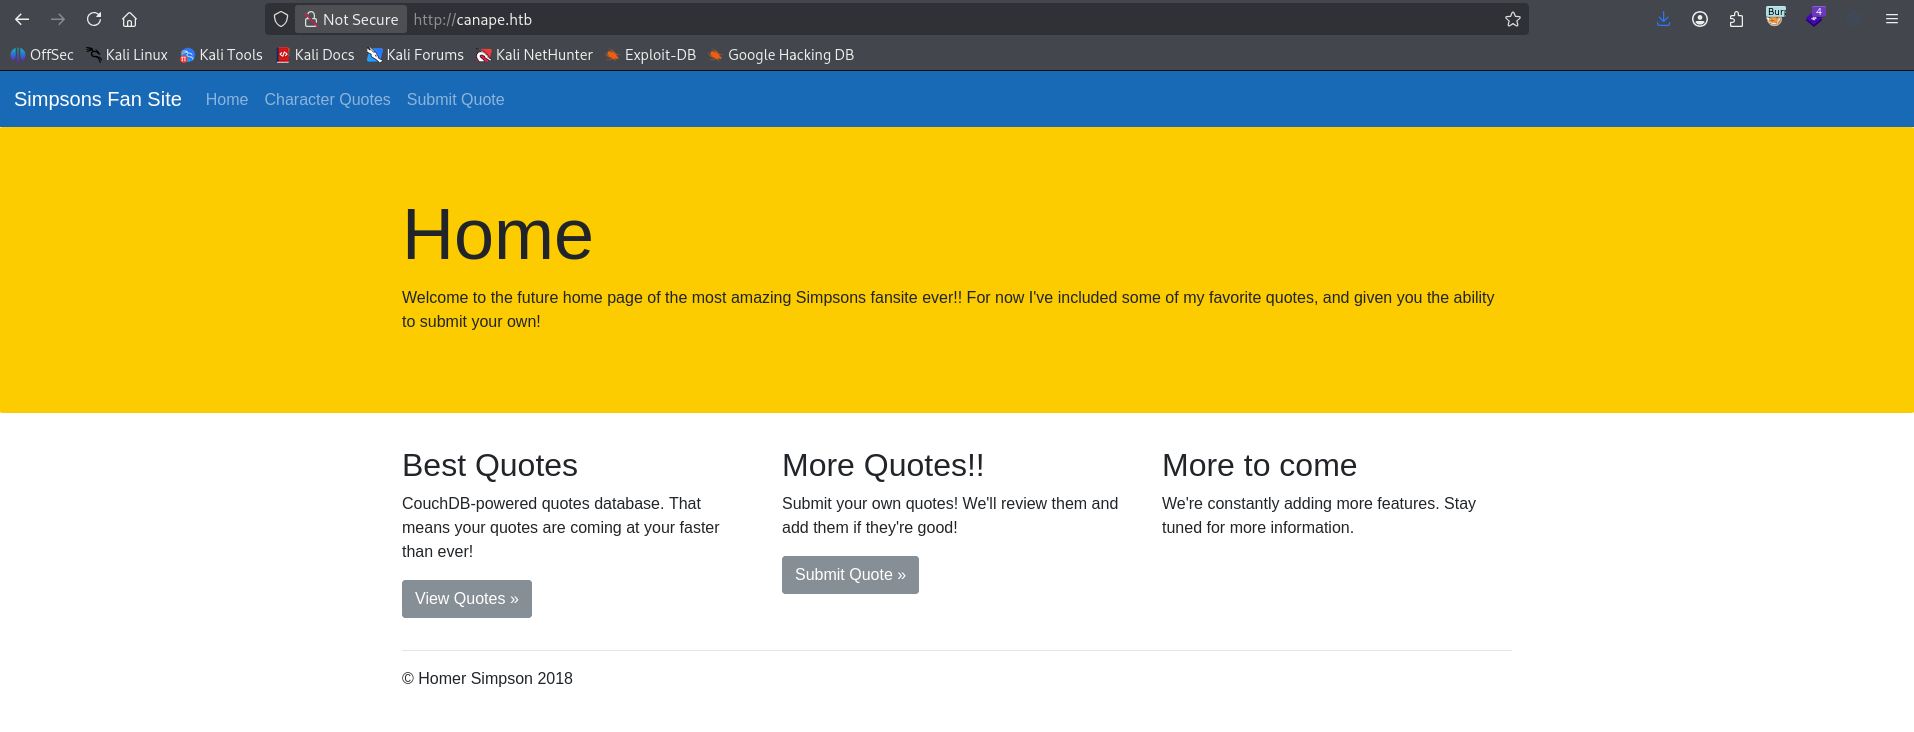The width and height of the screenshot is (1914, 732).
Task: Open Submit Quote in the navbar
Action: (x=455, y=99)
